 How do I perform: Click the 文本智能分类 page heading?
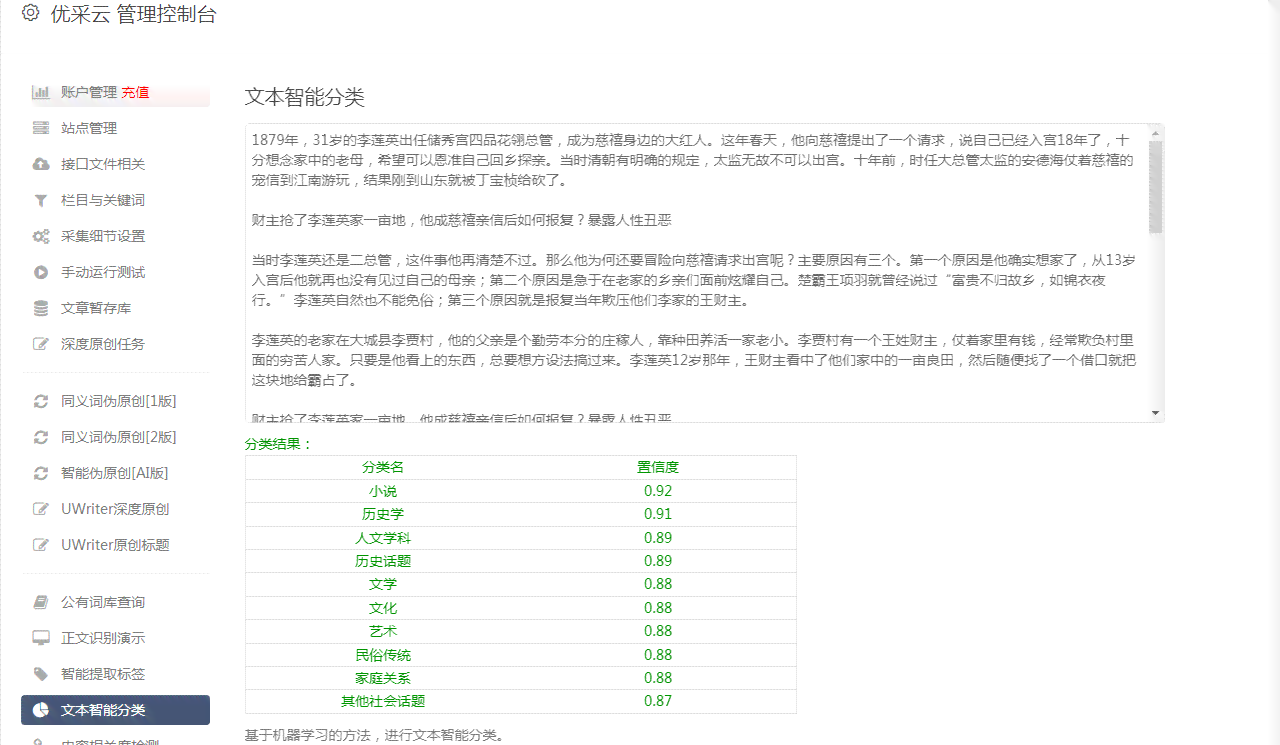[x=305, y=97]
